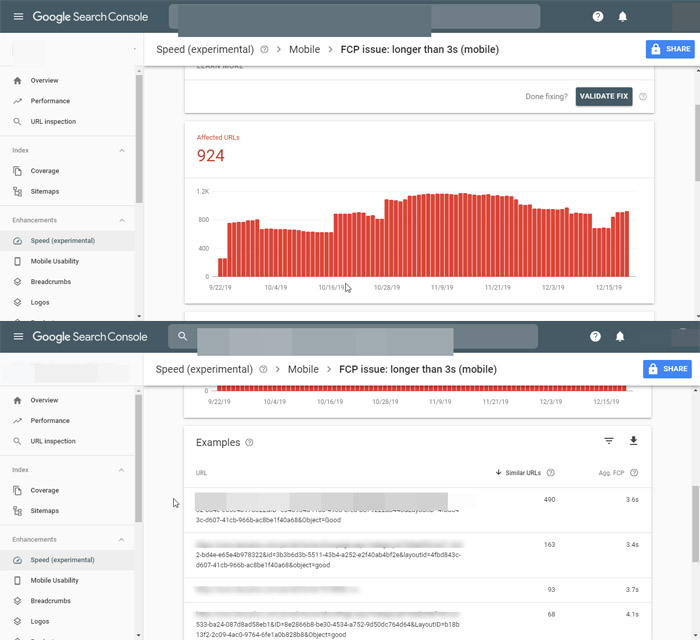Click help icon beside Speed (experimental) in bottom breadcrumb

263,369
